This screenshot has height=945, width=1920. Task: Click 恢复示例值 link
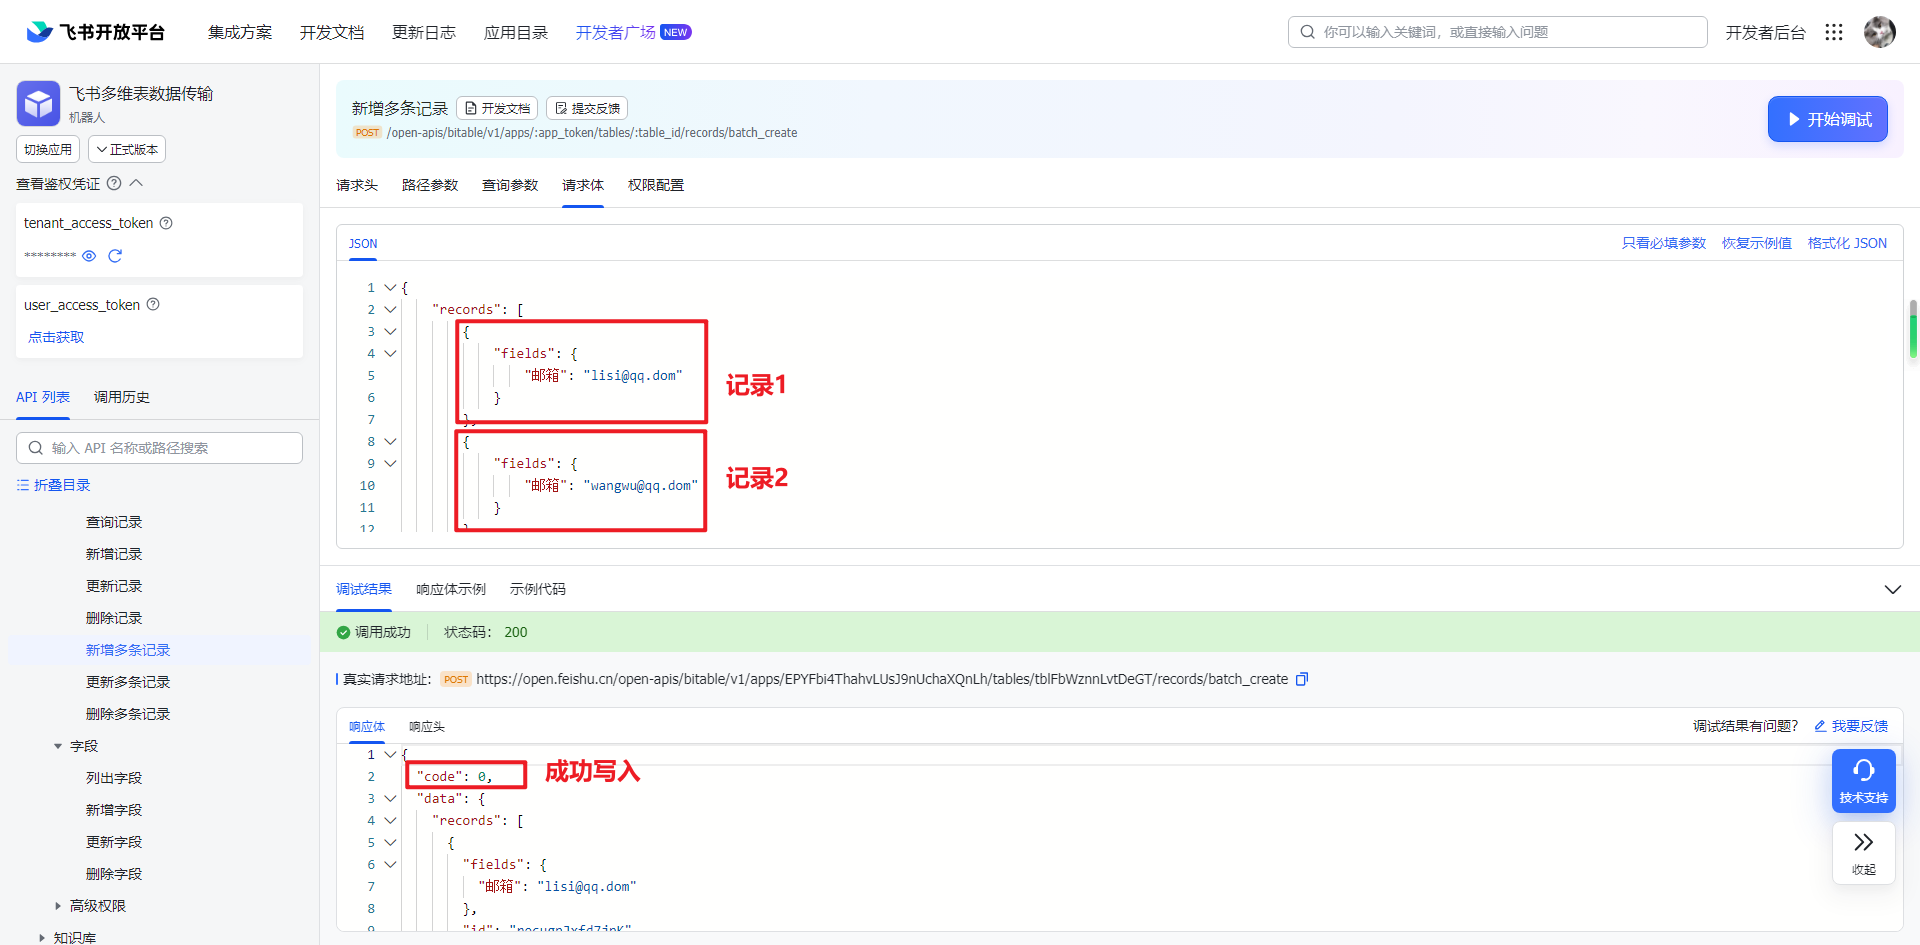pyautogui.click(x=1757, y=243)
